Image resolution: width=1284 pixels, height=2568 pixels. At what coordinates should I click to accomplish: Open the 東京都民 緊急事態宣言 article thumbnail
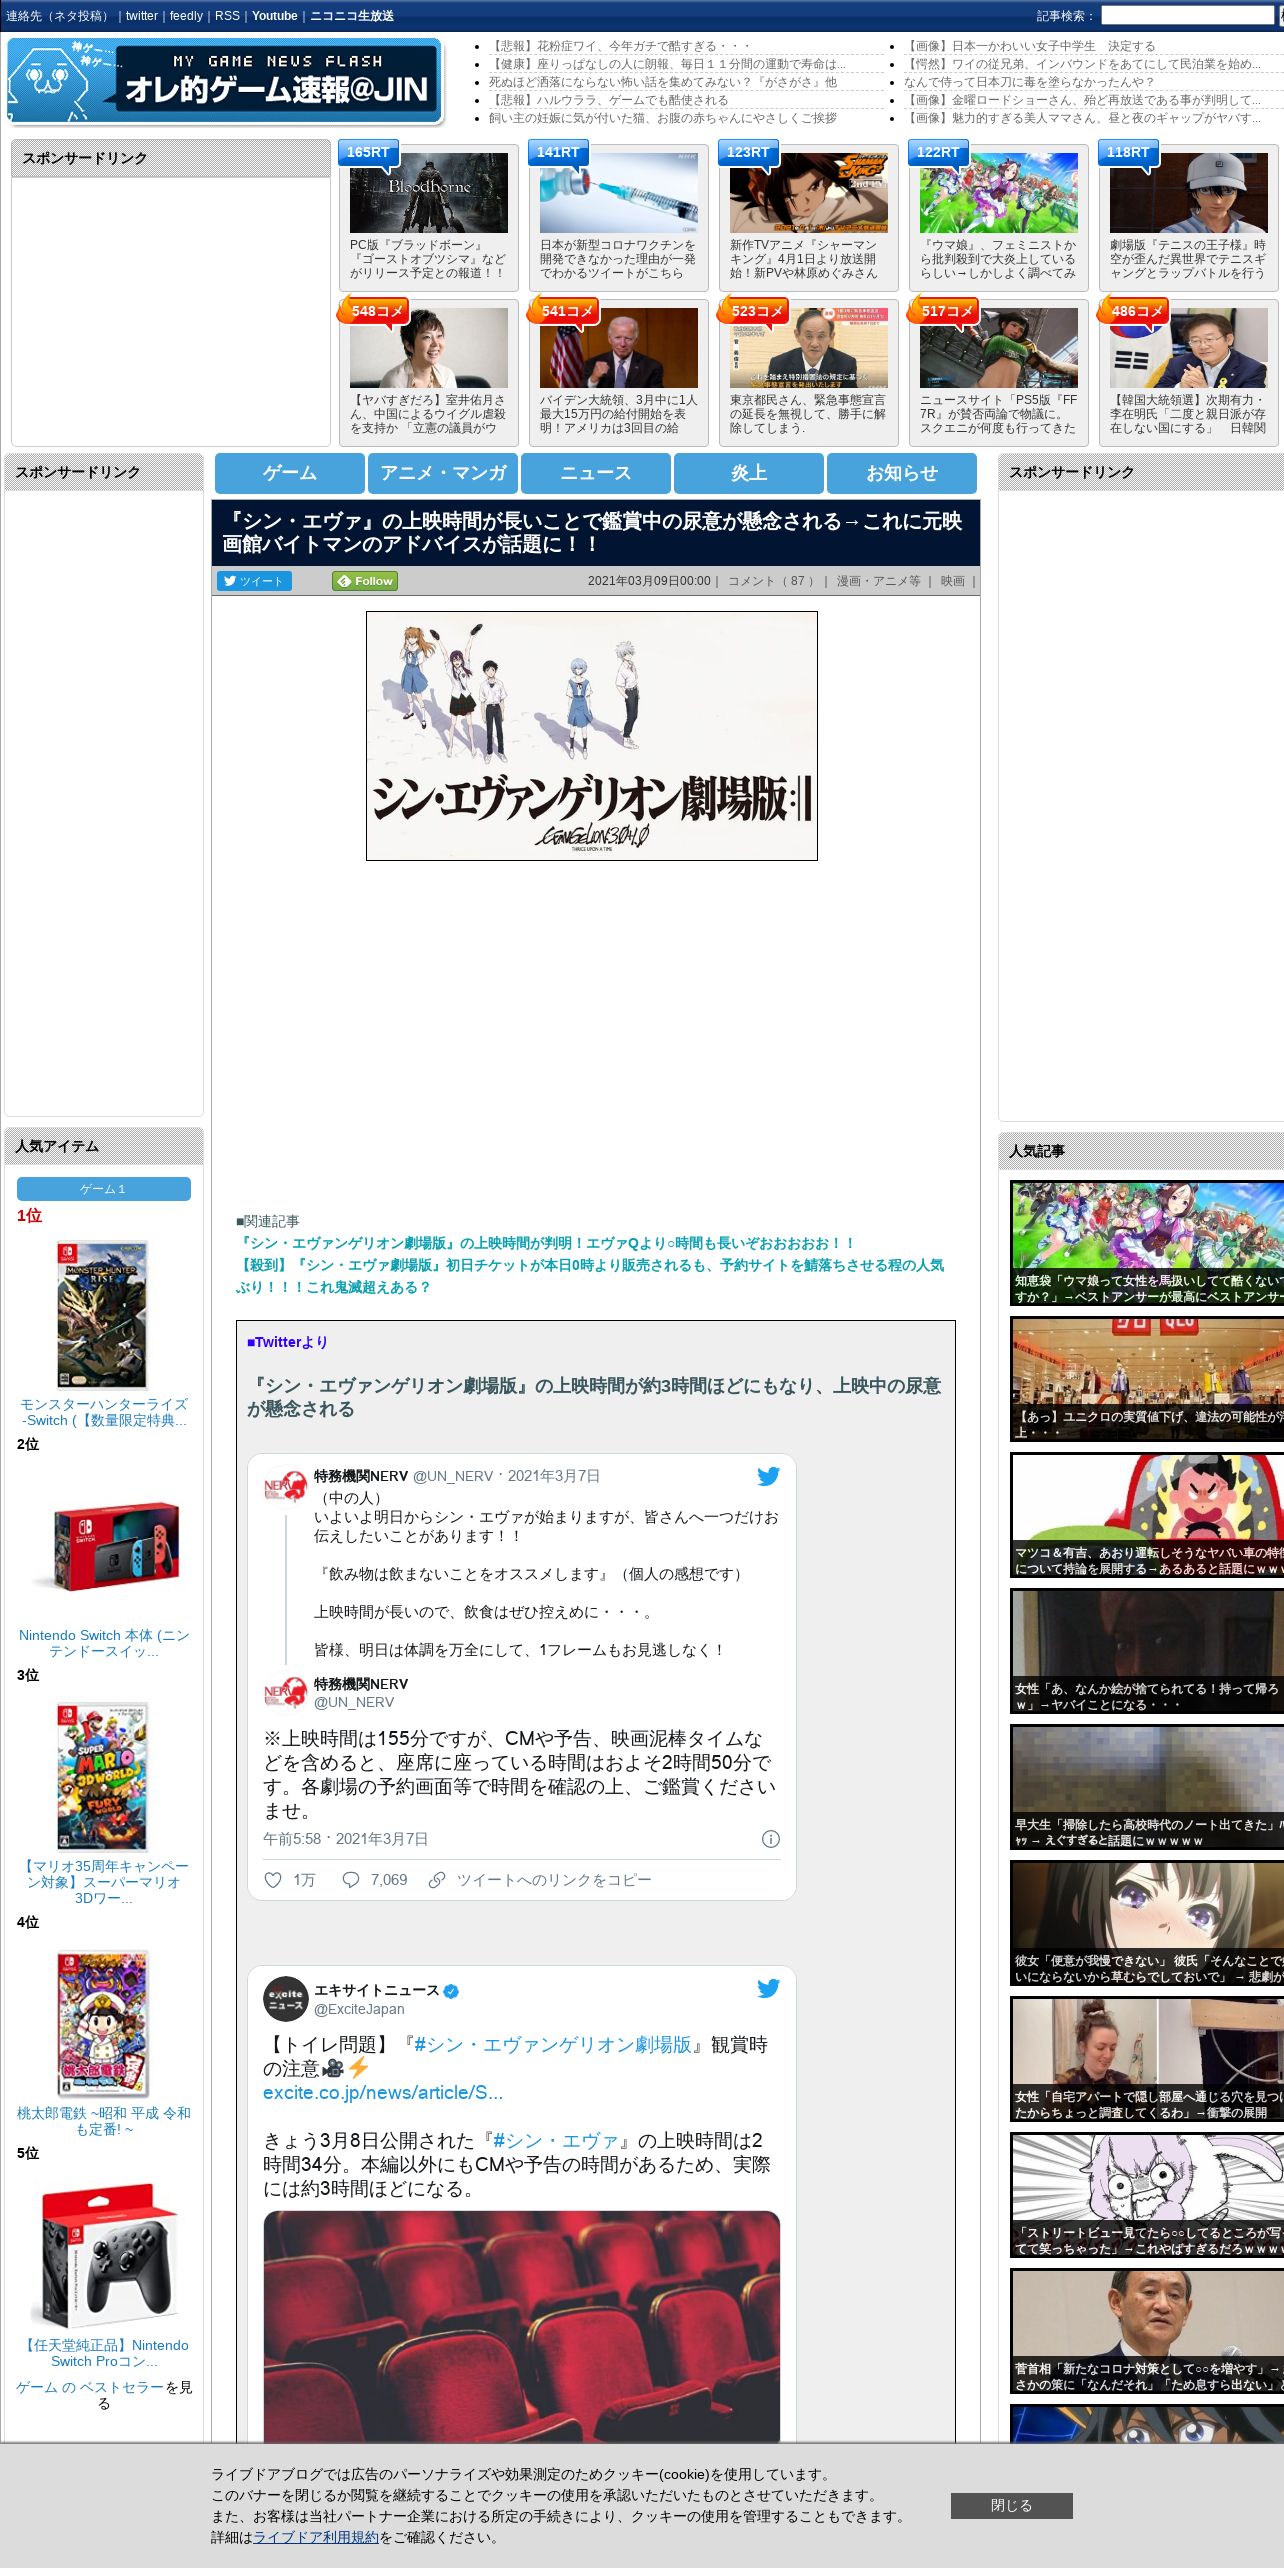tap(808, 348)
